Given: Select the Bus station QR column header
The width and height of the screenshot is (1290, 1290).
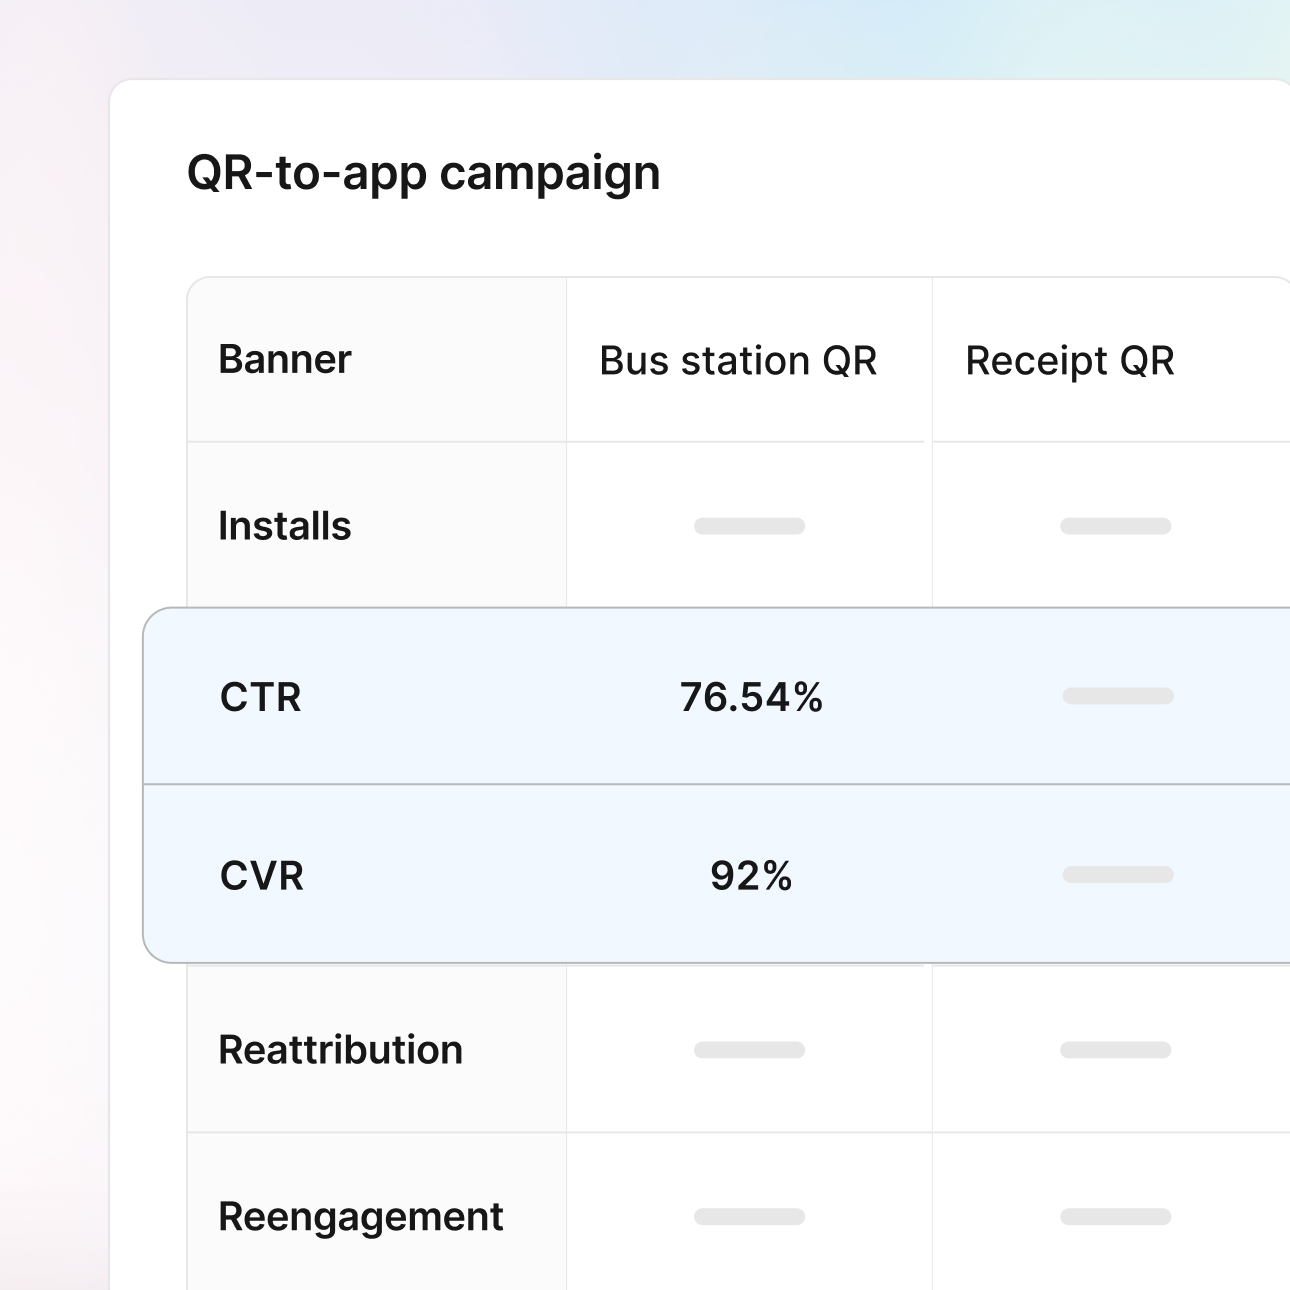Looking at the screenshot, I should coord(737,360).
